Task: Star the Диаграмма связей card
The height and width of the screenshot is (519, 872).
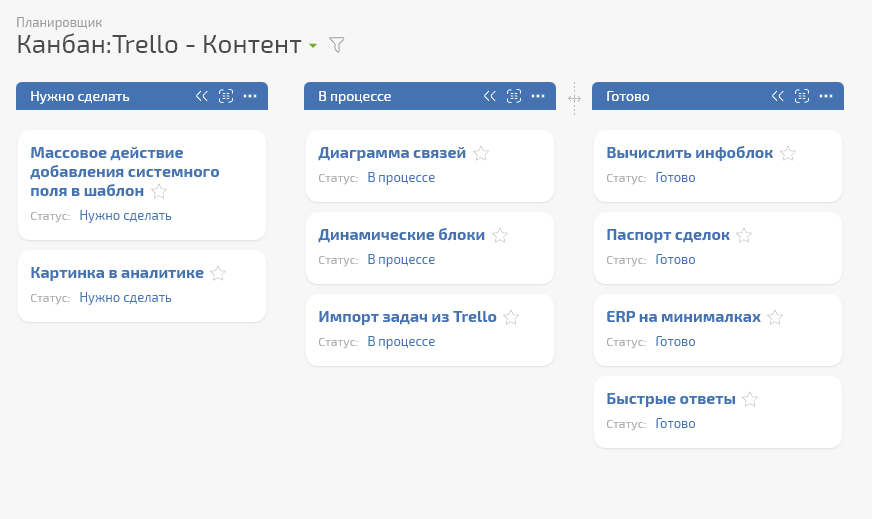Action: coord(481,153)
